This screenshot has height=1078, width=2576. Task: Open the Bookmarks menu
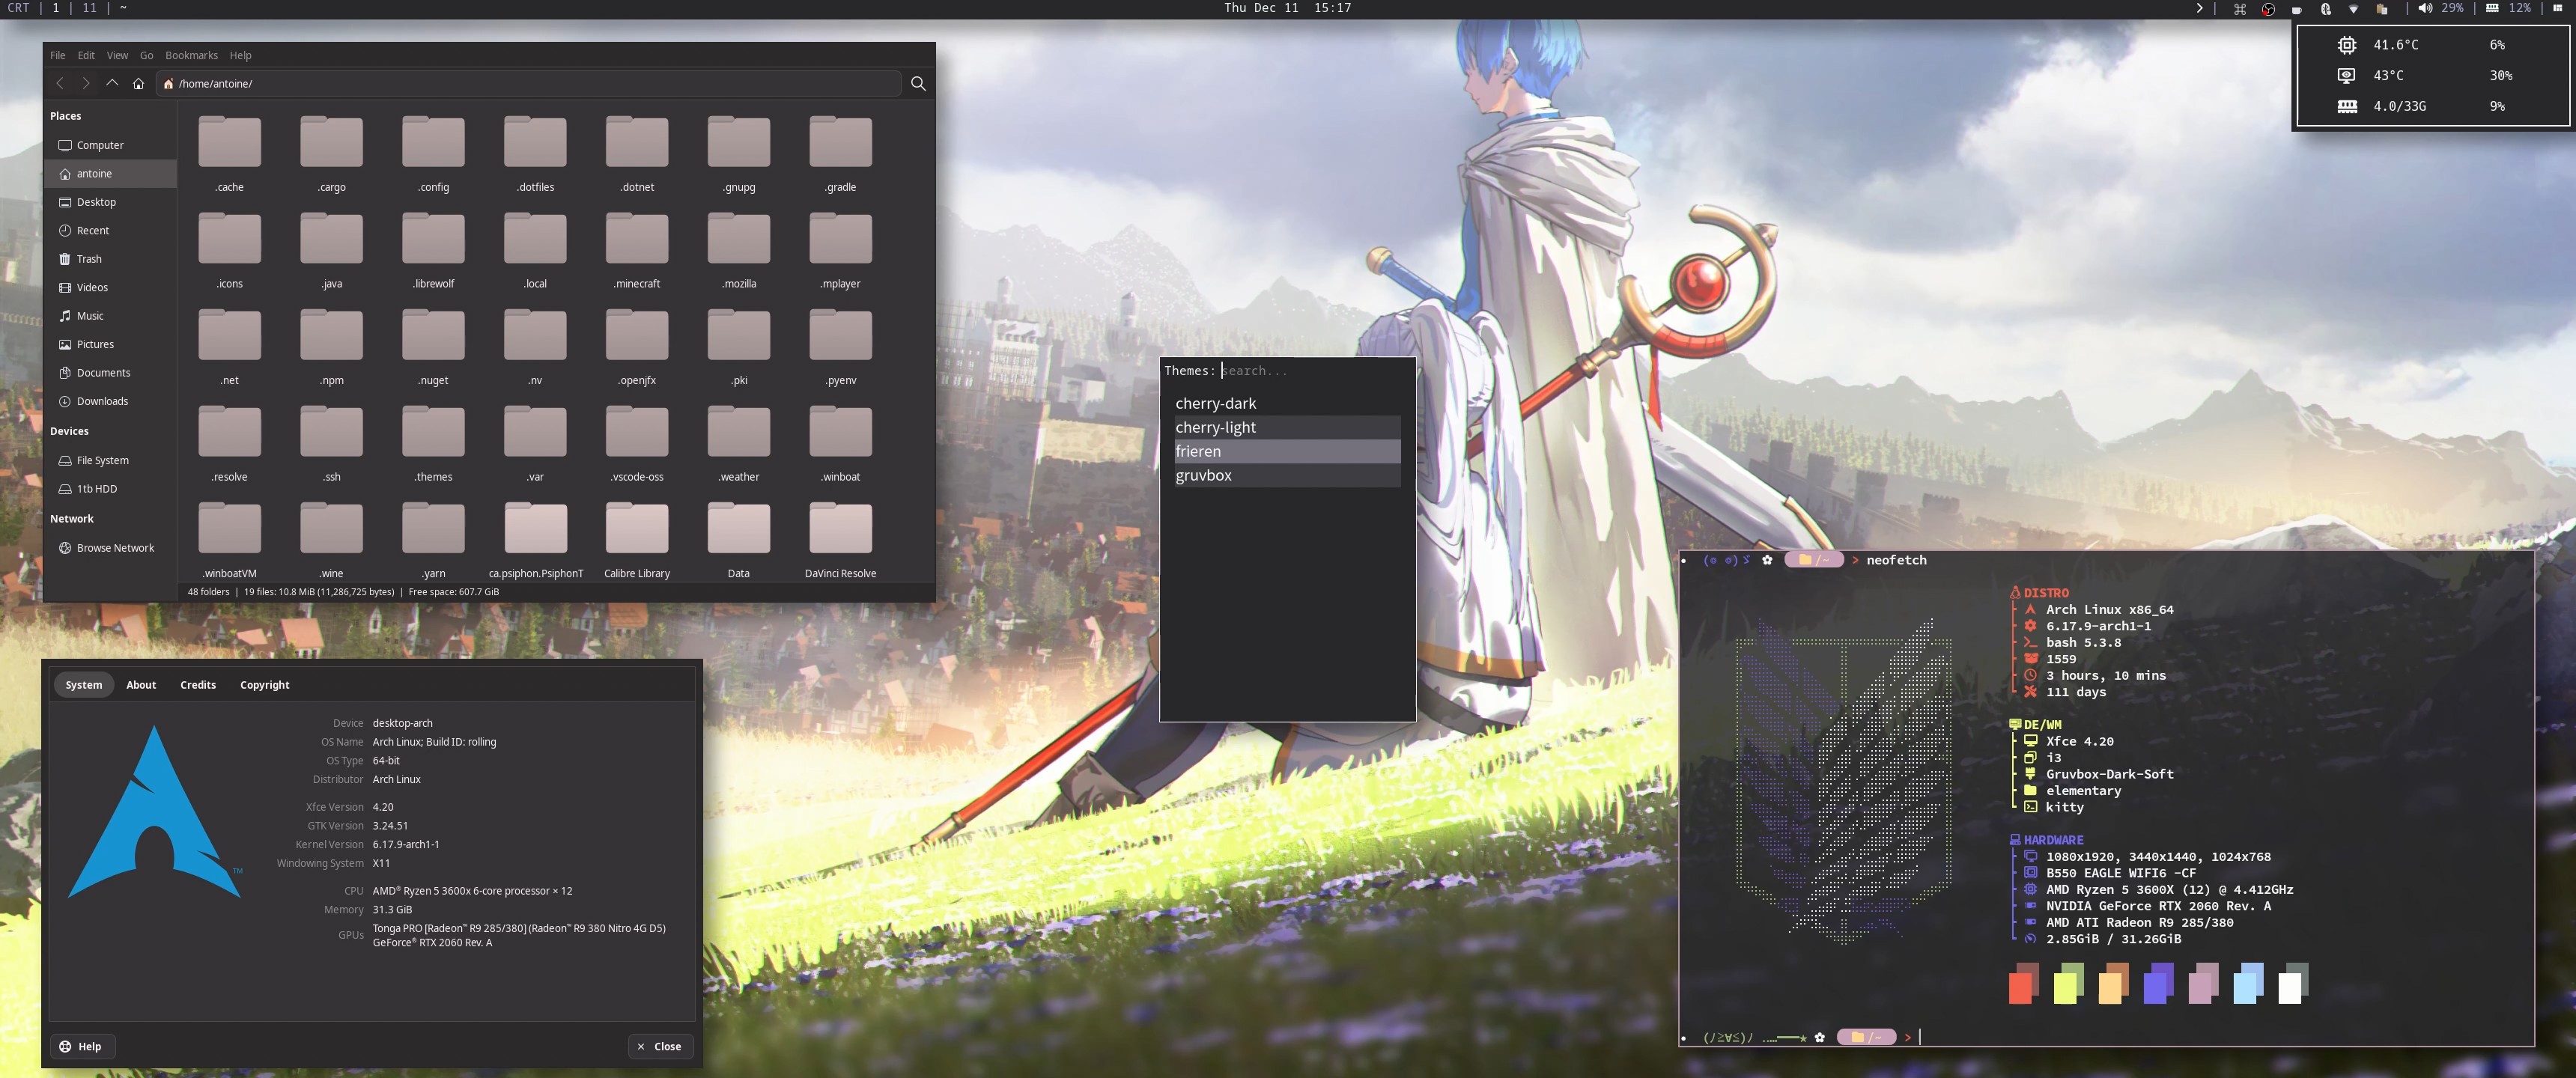click(191, 56)
